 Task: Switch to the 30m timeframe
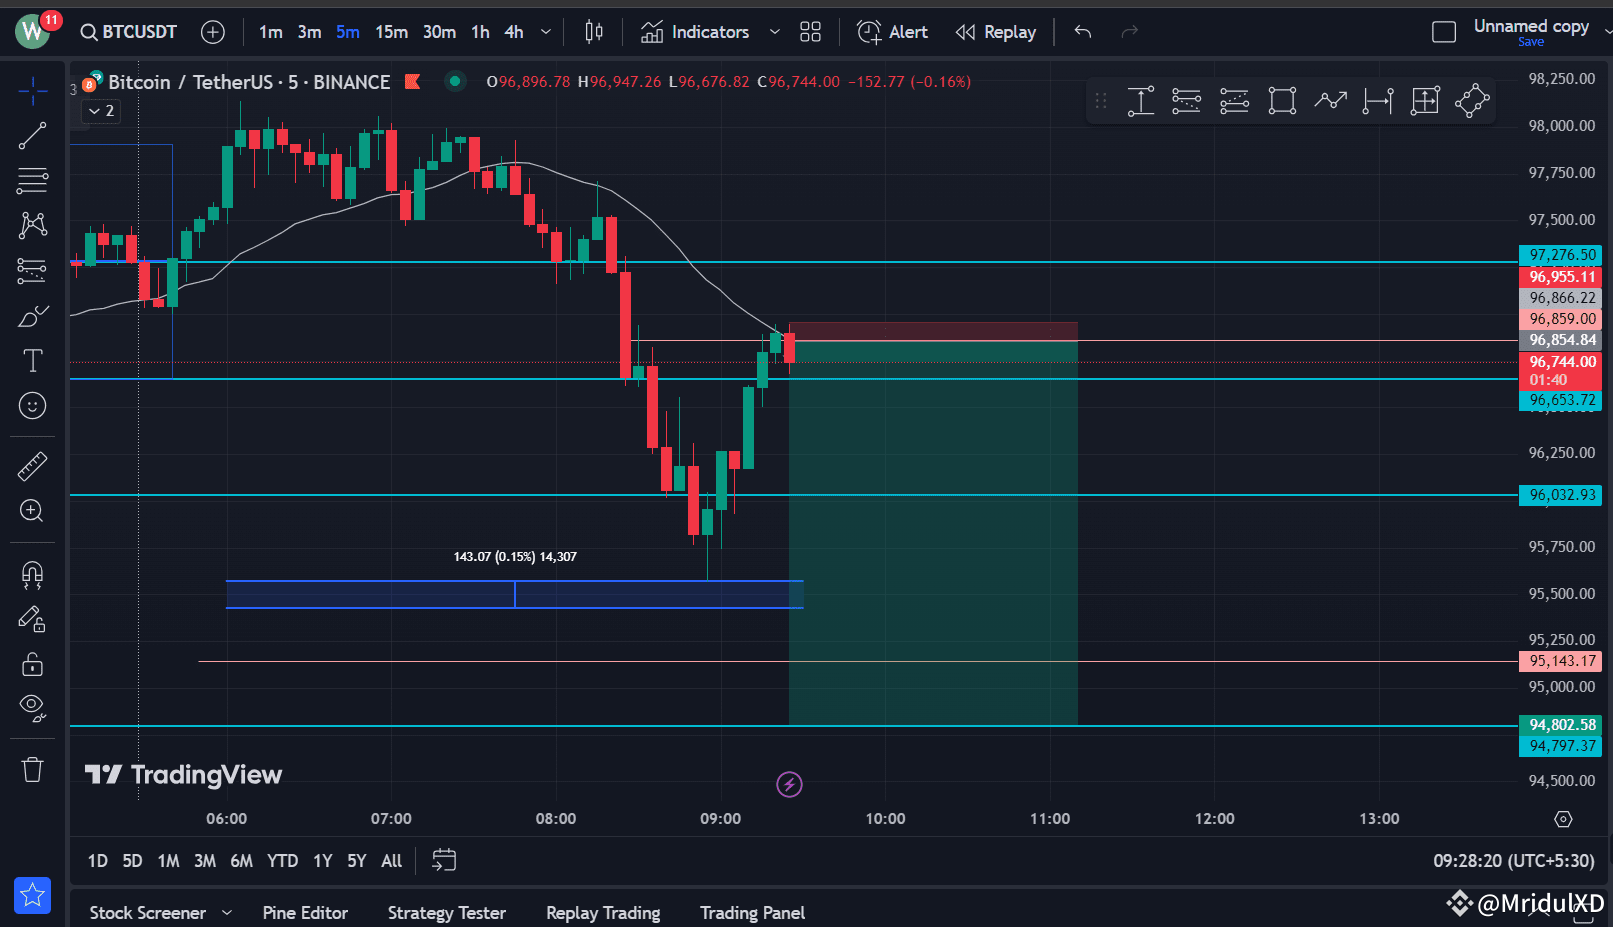pos(439,32)
